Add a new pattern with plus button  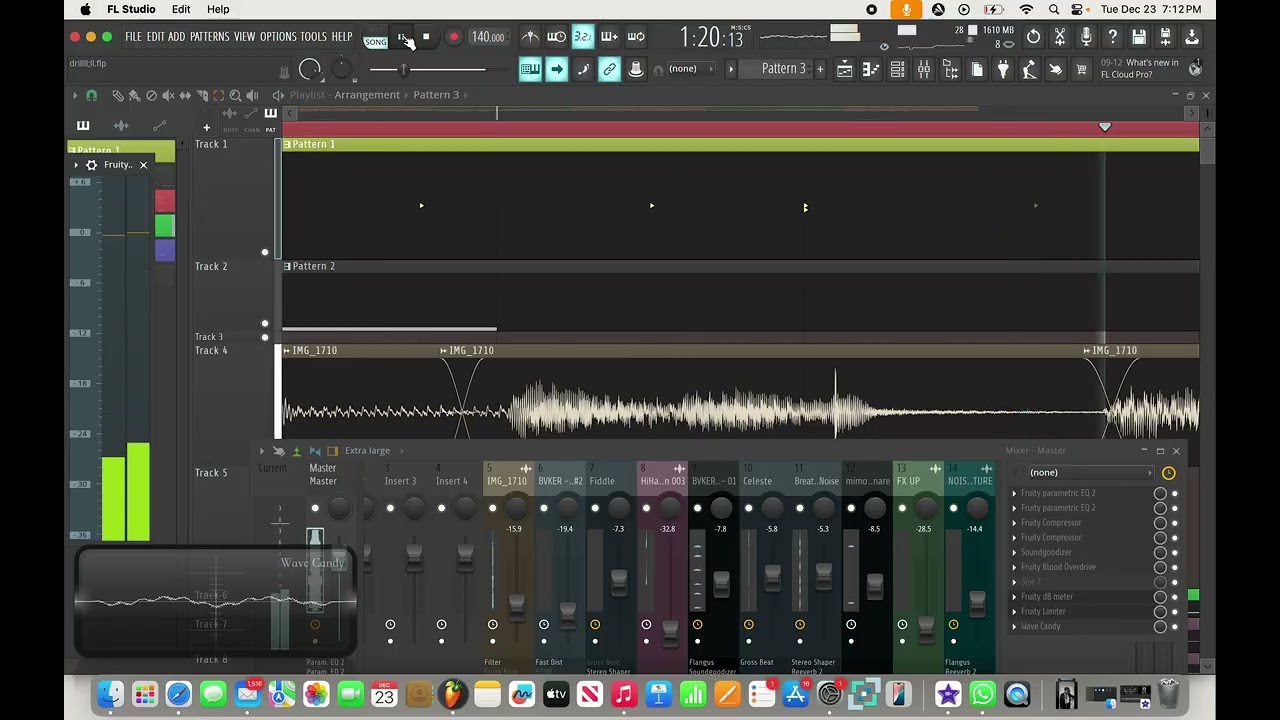820,69
